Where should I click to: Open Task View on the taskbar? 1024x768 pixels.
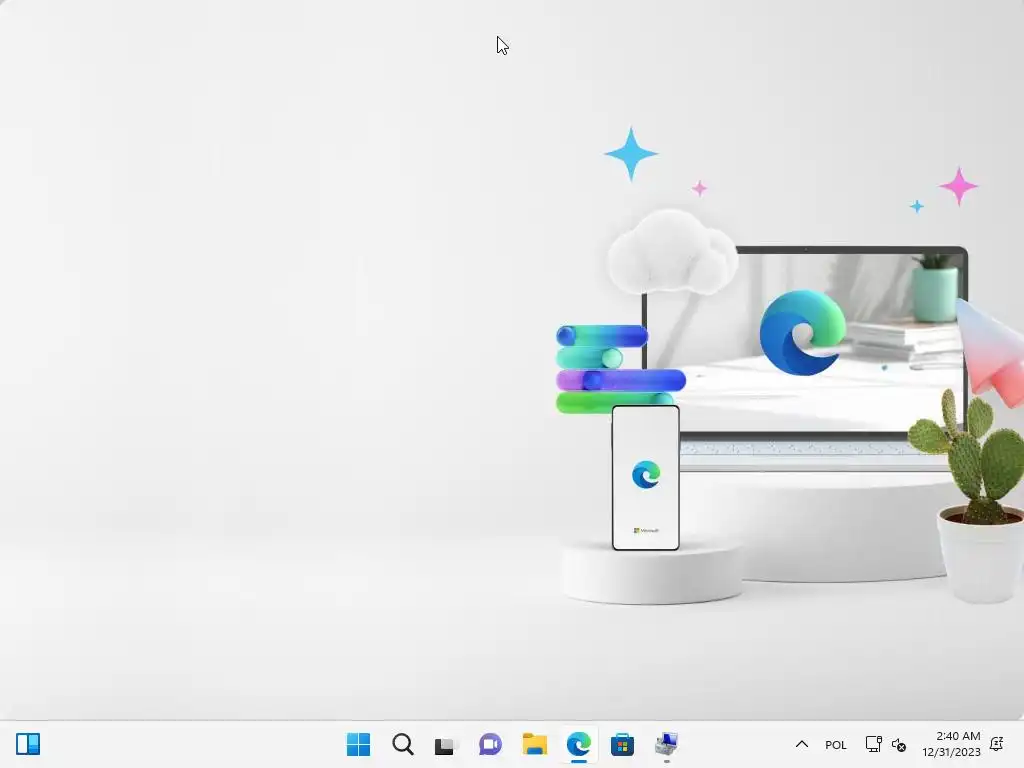(446, 744)
